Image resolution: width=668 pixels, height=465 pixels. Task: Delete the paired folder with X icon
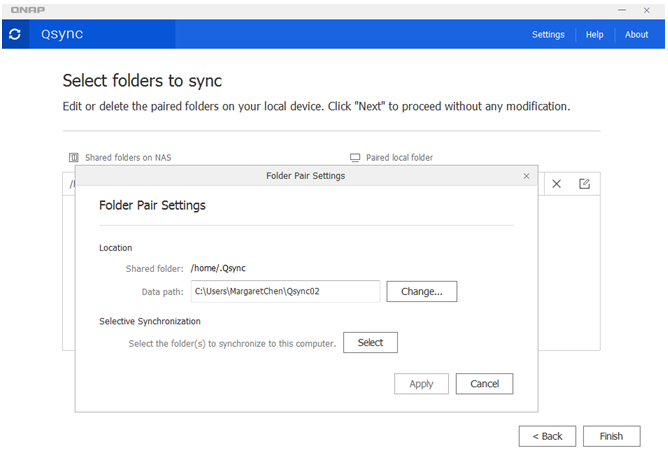click(x=556, y=184)
